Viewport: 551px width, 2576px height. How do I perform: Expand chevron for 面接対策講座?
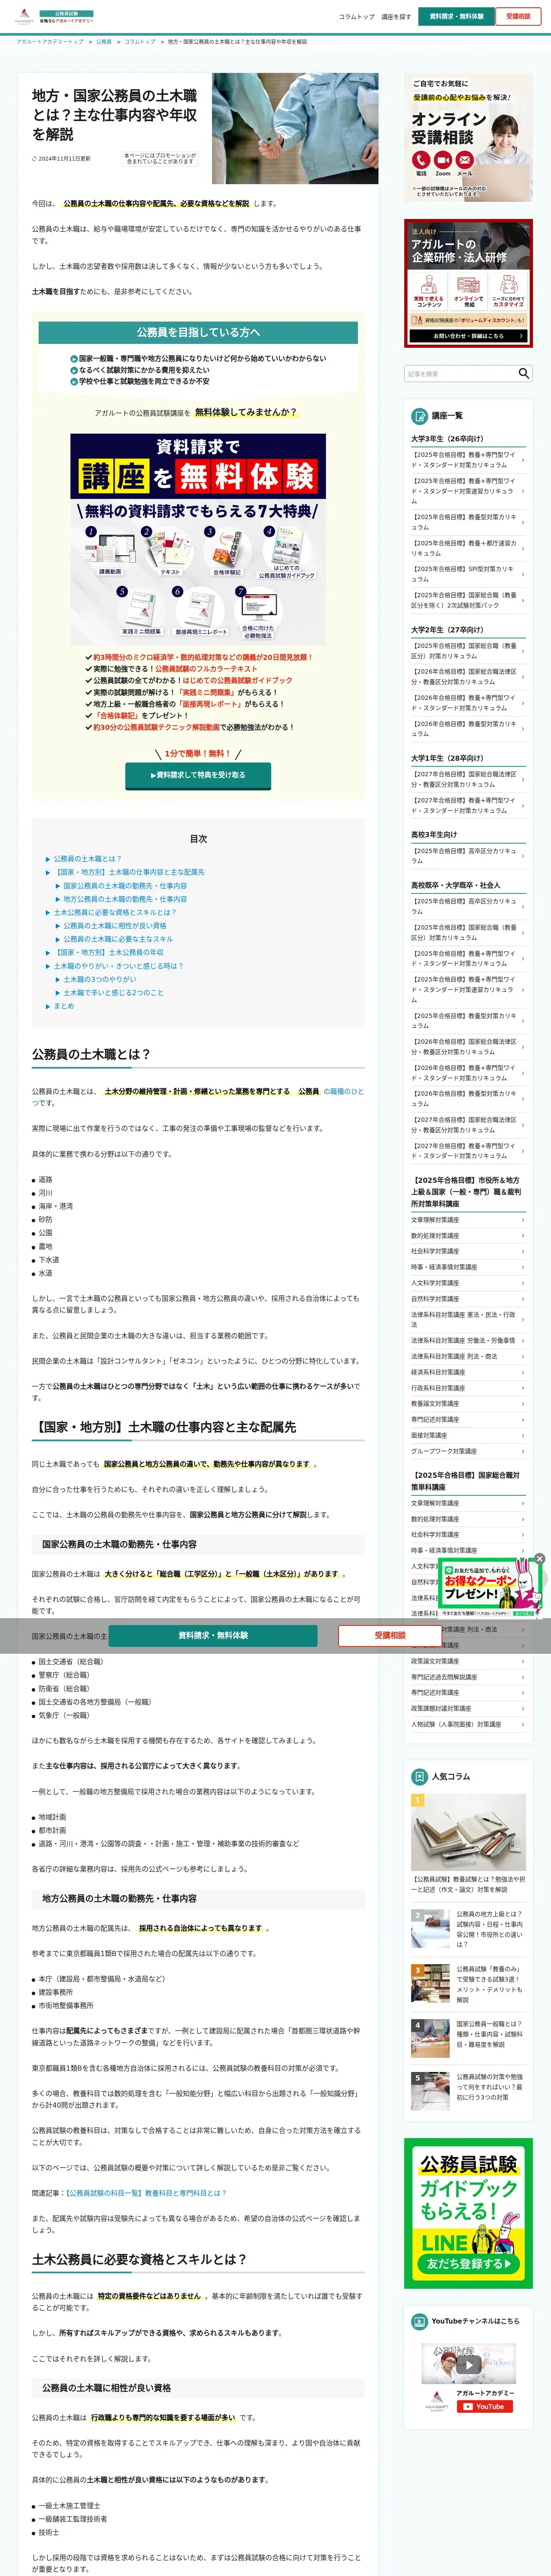pyautogui.click(x=523, y=1436)
